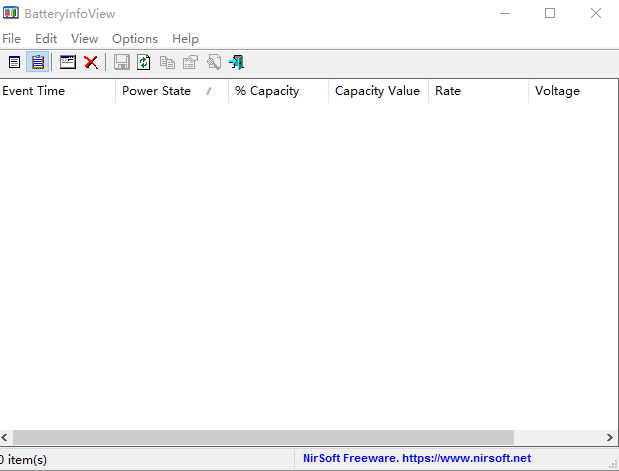Open NirSoft Freeware website link

417,458
